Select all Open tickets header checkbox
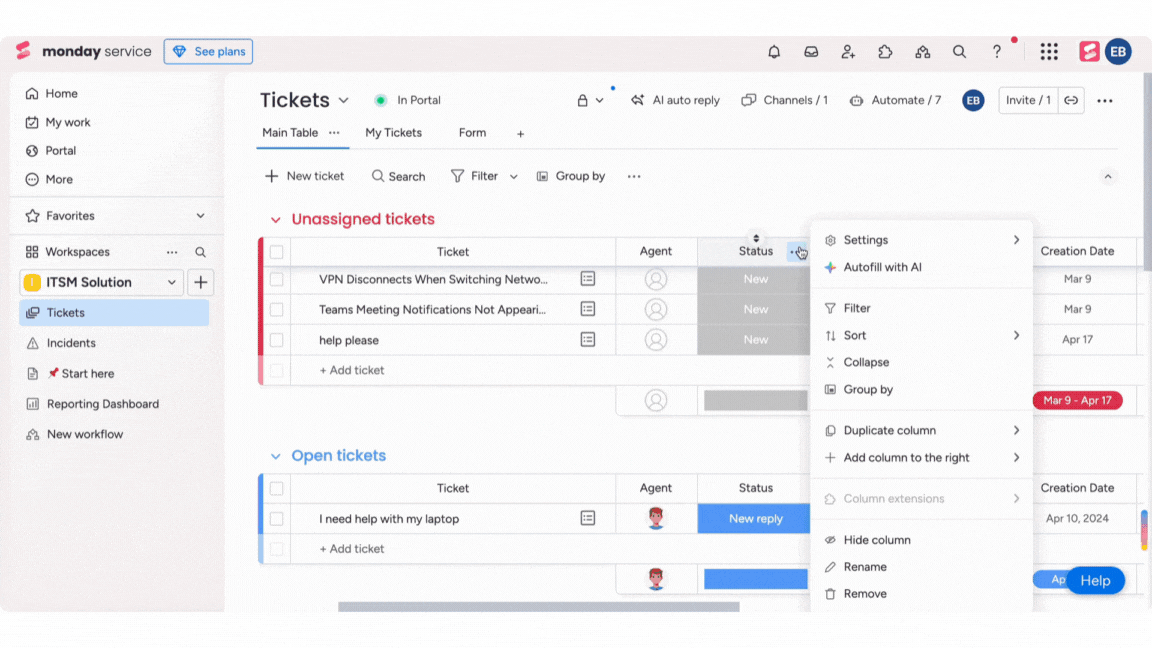Screen dimensions: 1152x648 click(x=276, y=489)
